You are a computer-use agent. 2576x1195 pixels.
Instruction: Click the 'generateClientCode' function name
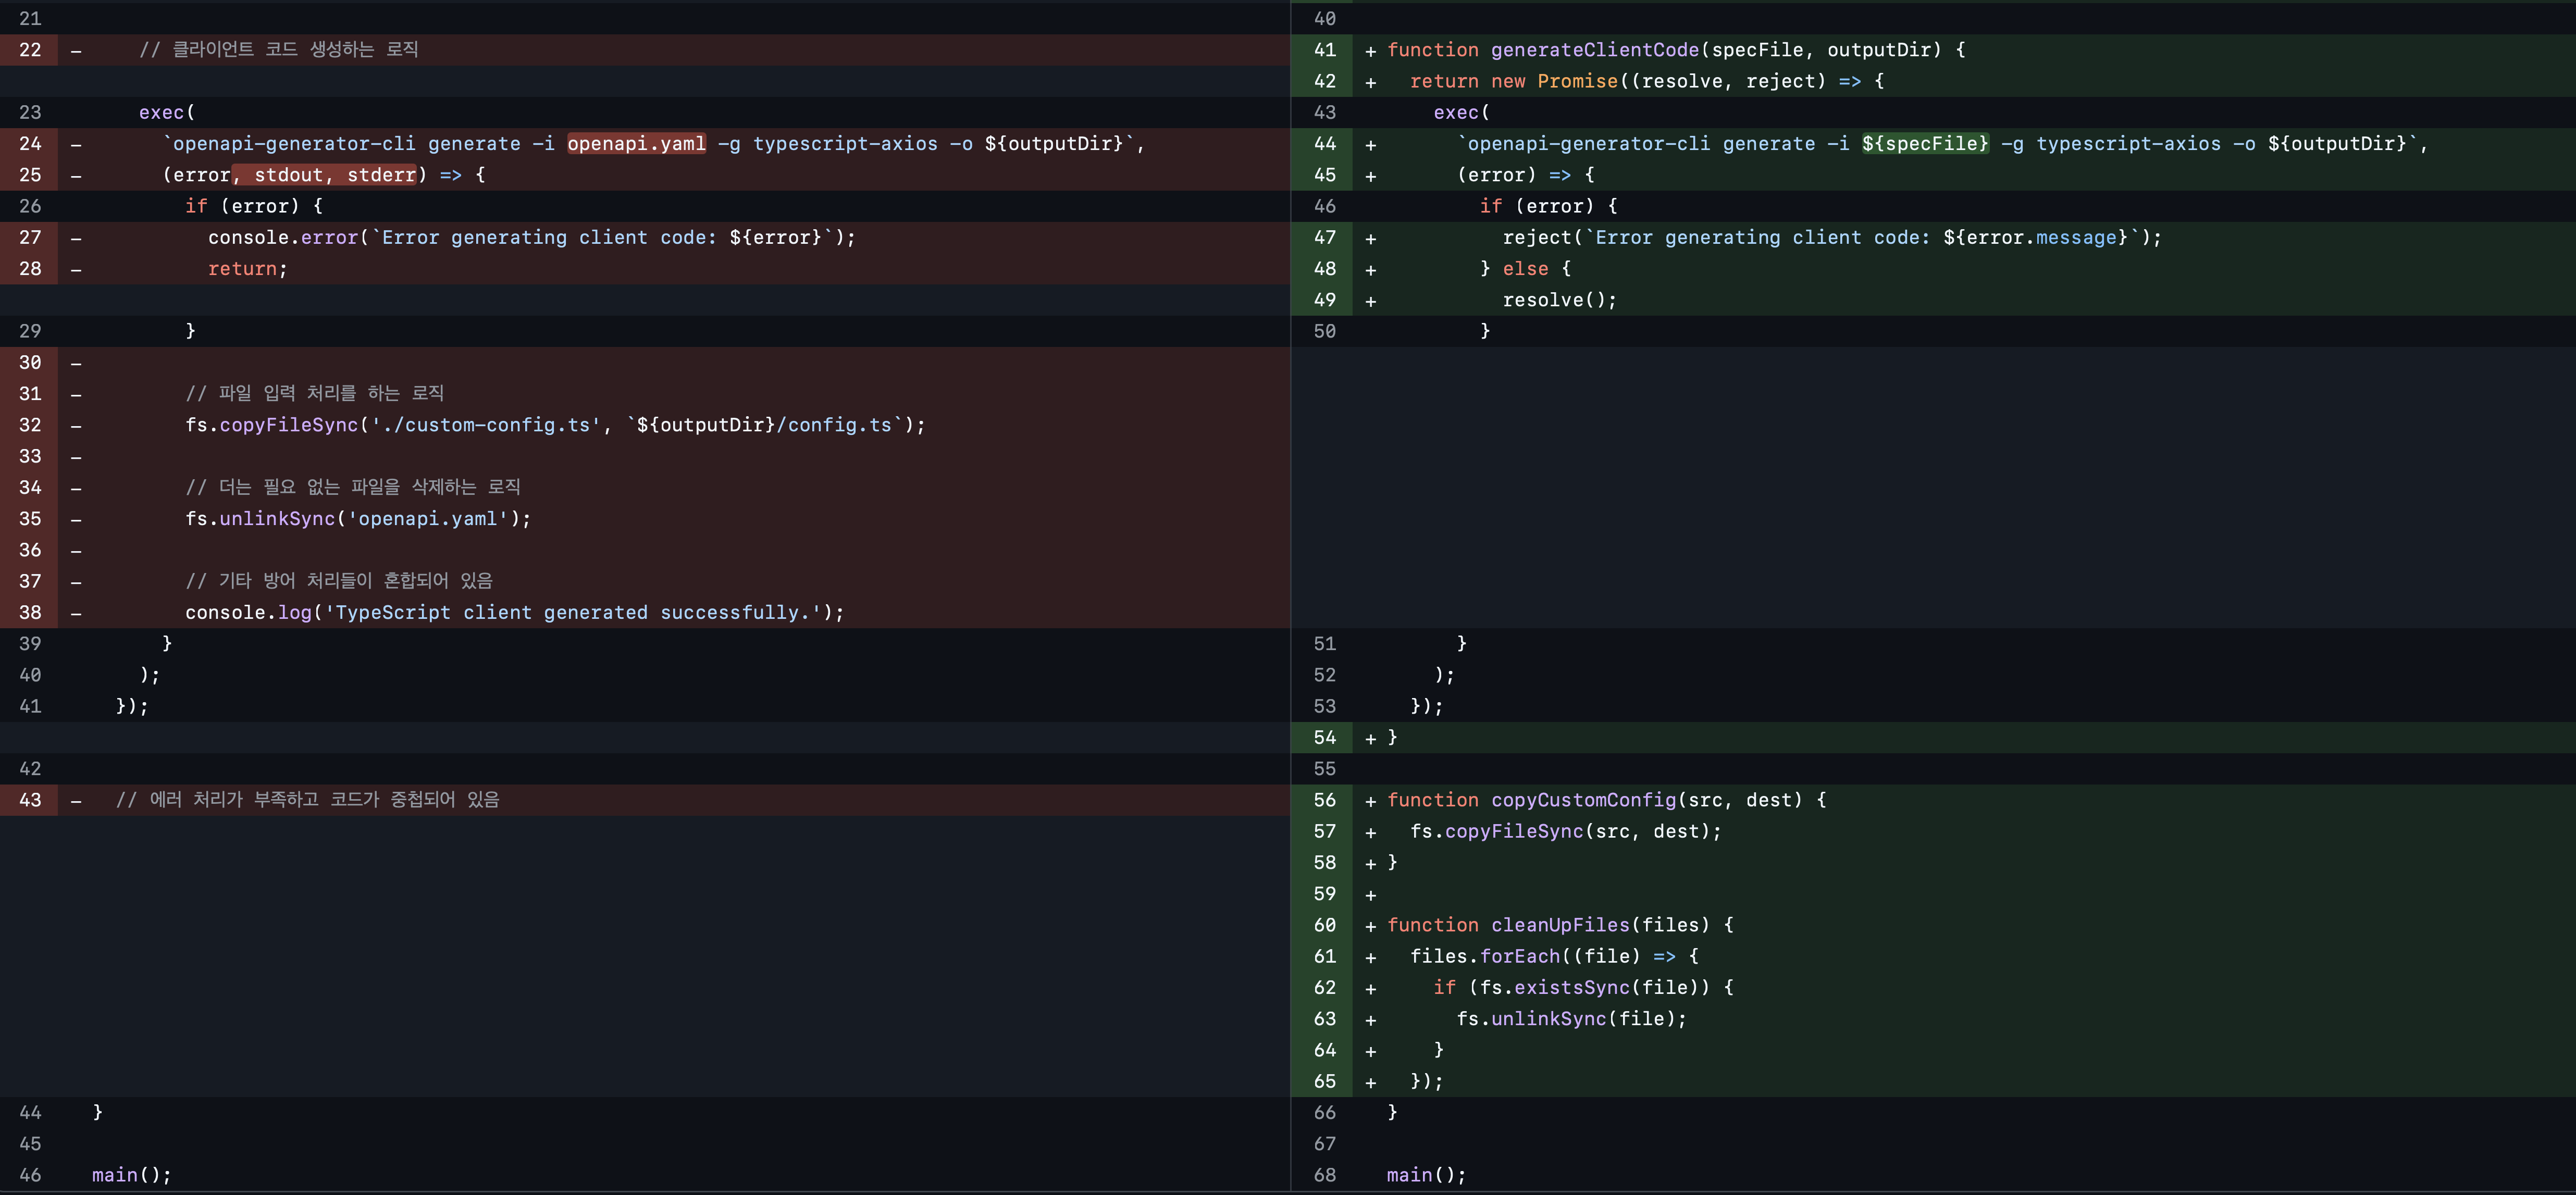pos(1595,50)
